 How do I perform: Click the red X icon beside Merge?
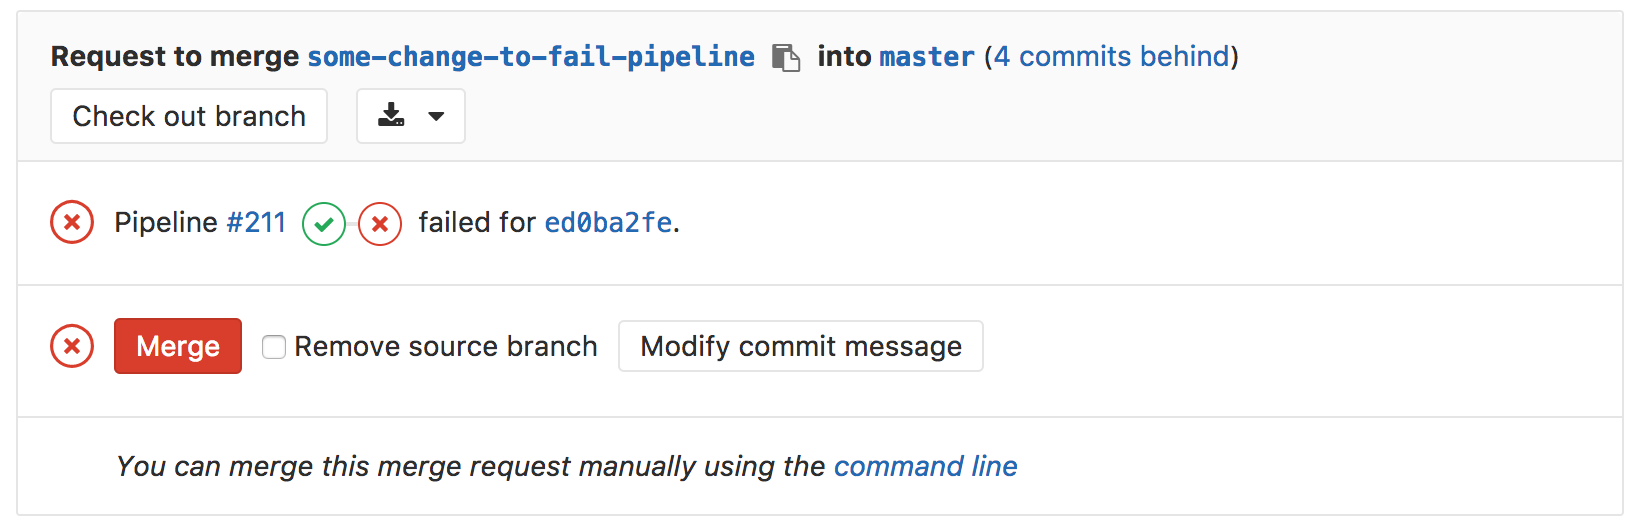(x=72, y=346)
